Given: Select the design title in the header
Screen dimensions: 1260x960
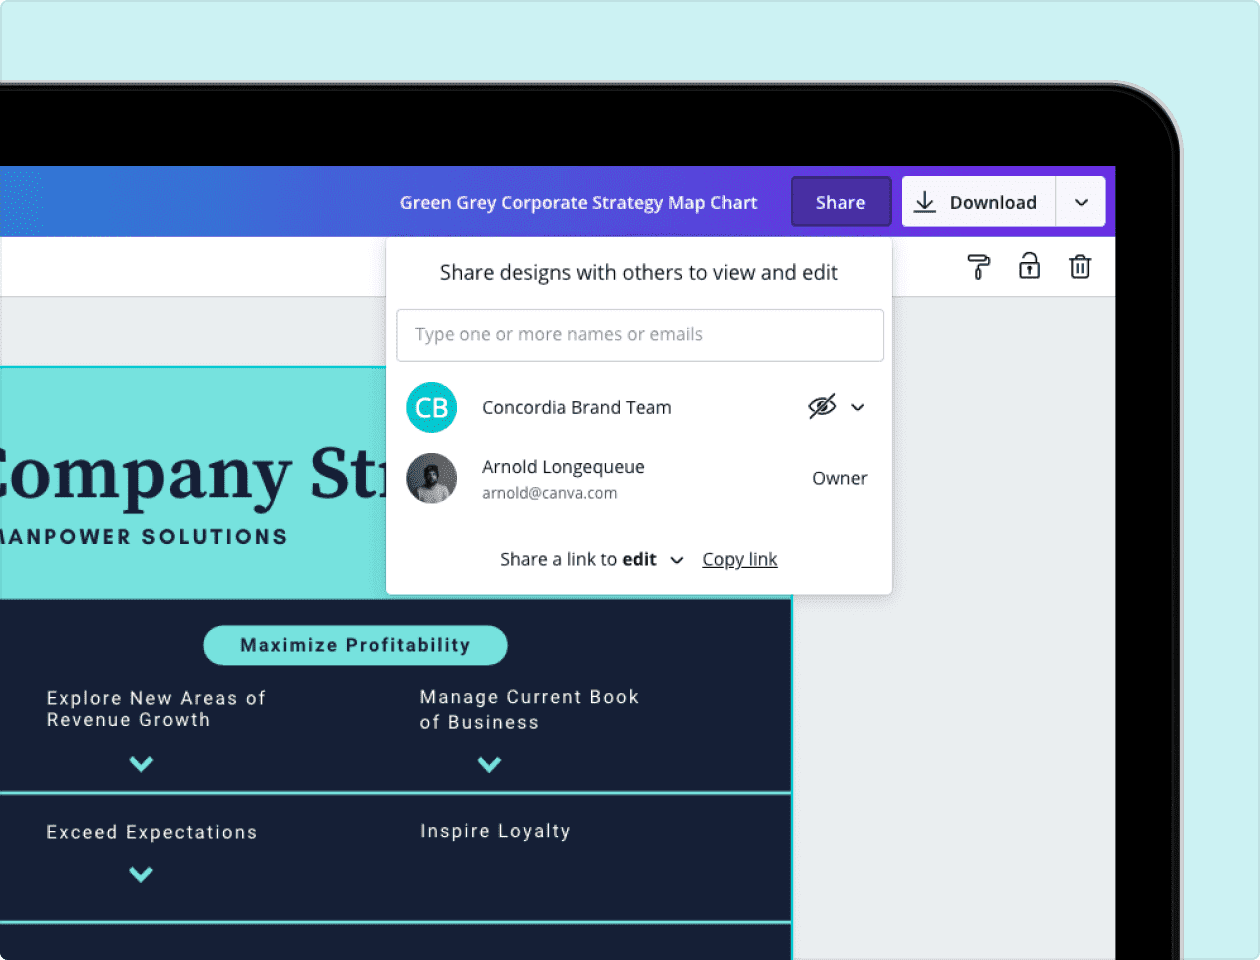Looking at the screenshot, I should click(x=578, y=203).
